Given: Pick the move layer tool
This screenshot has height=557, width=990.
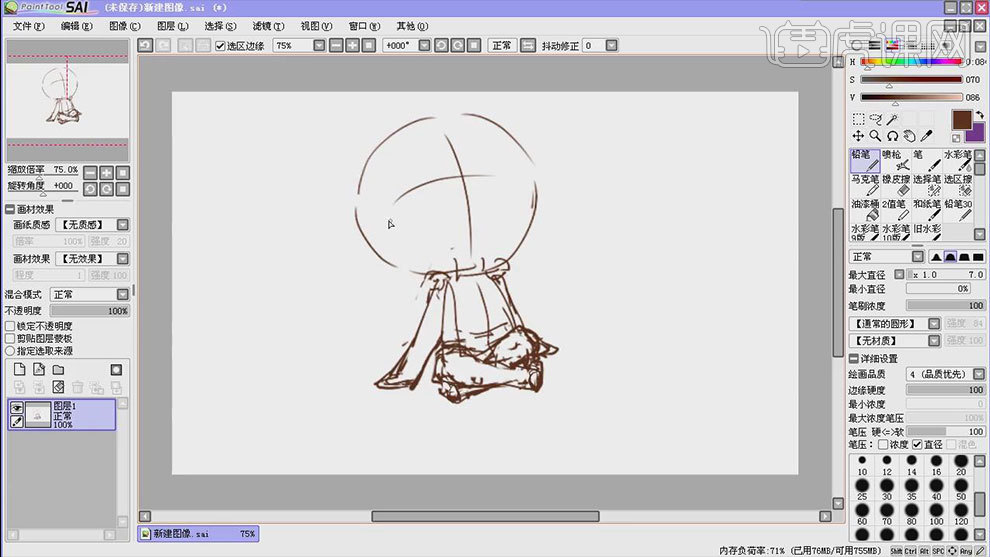Looking at the screenshot, I should (858, 136).
